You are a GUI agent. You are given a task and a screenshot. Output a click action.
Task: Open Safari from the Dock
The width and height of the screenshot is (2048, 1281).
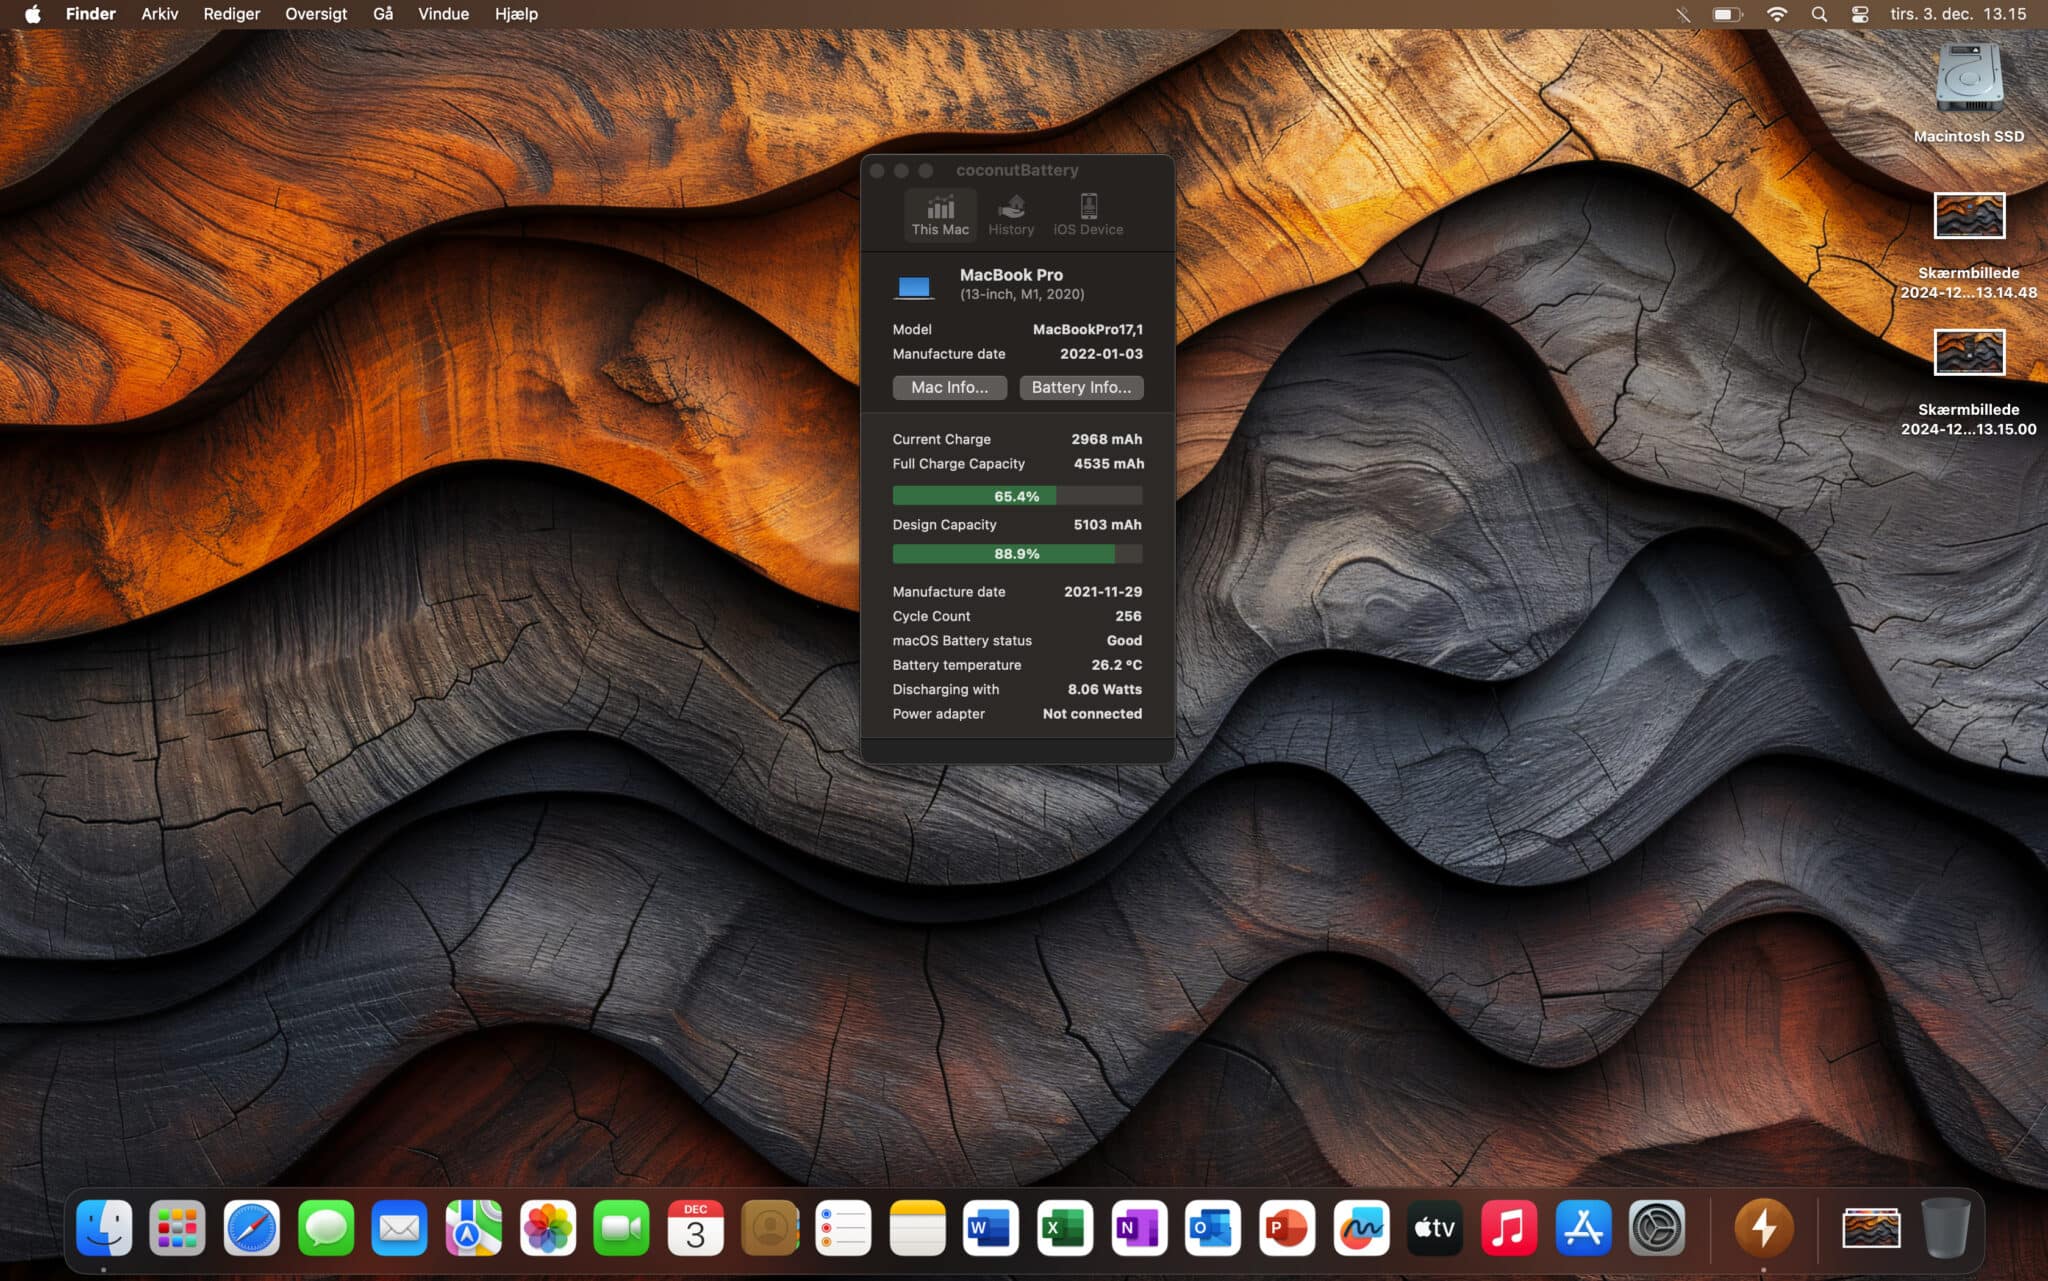[251, 1228]
